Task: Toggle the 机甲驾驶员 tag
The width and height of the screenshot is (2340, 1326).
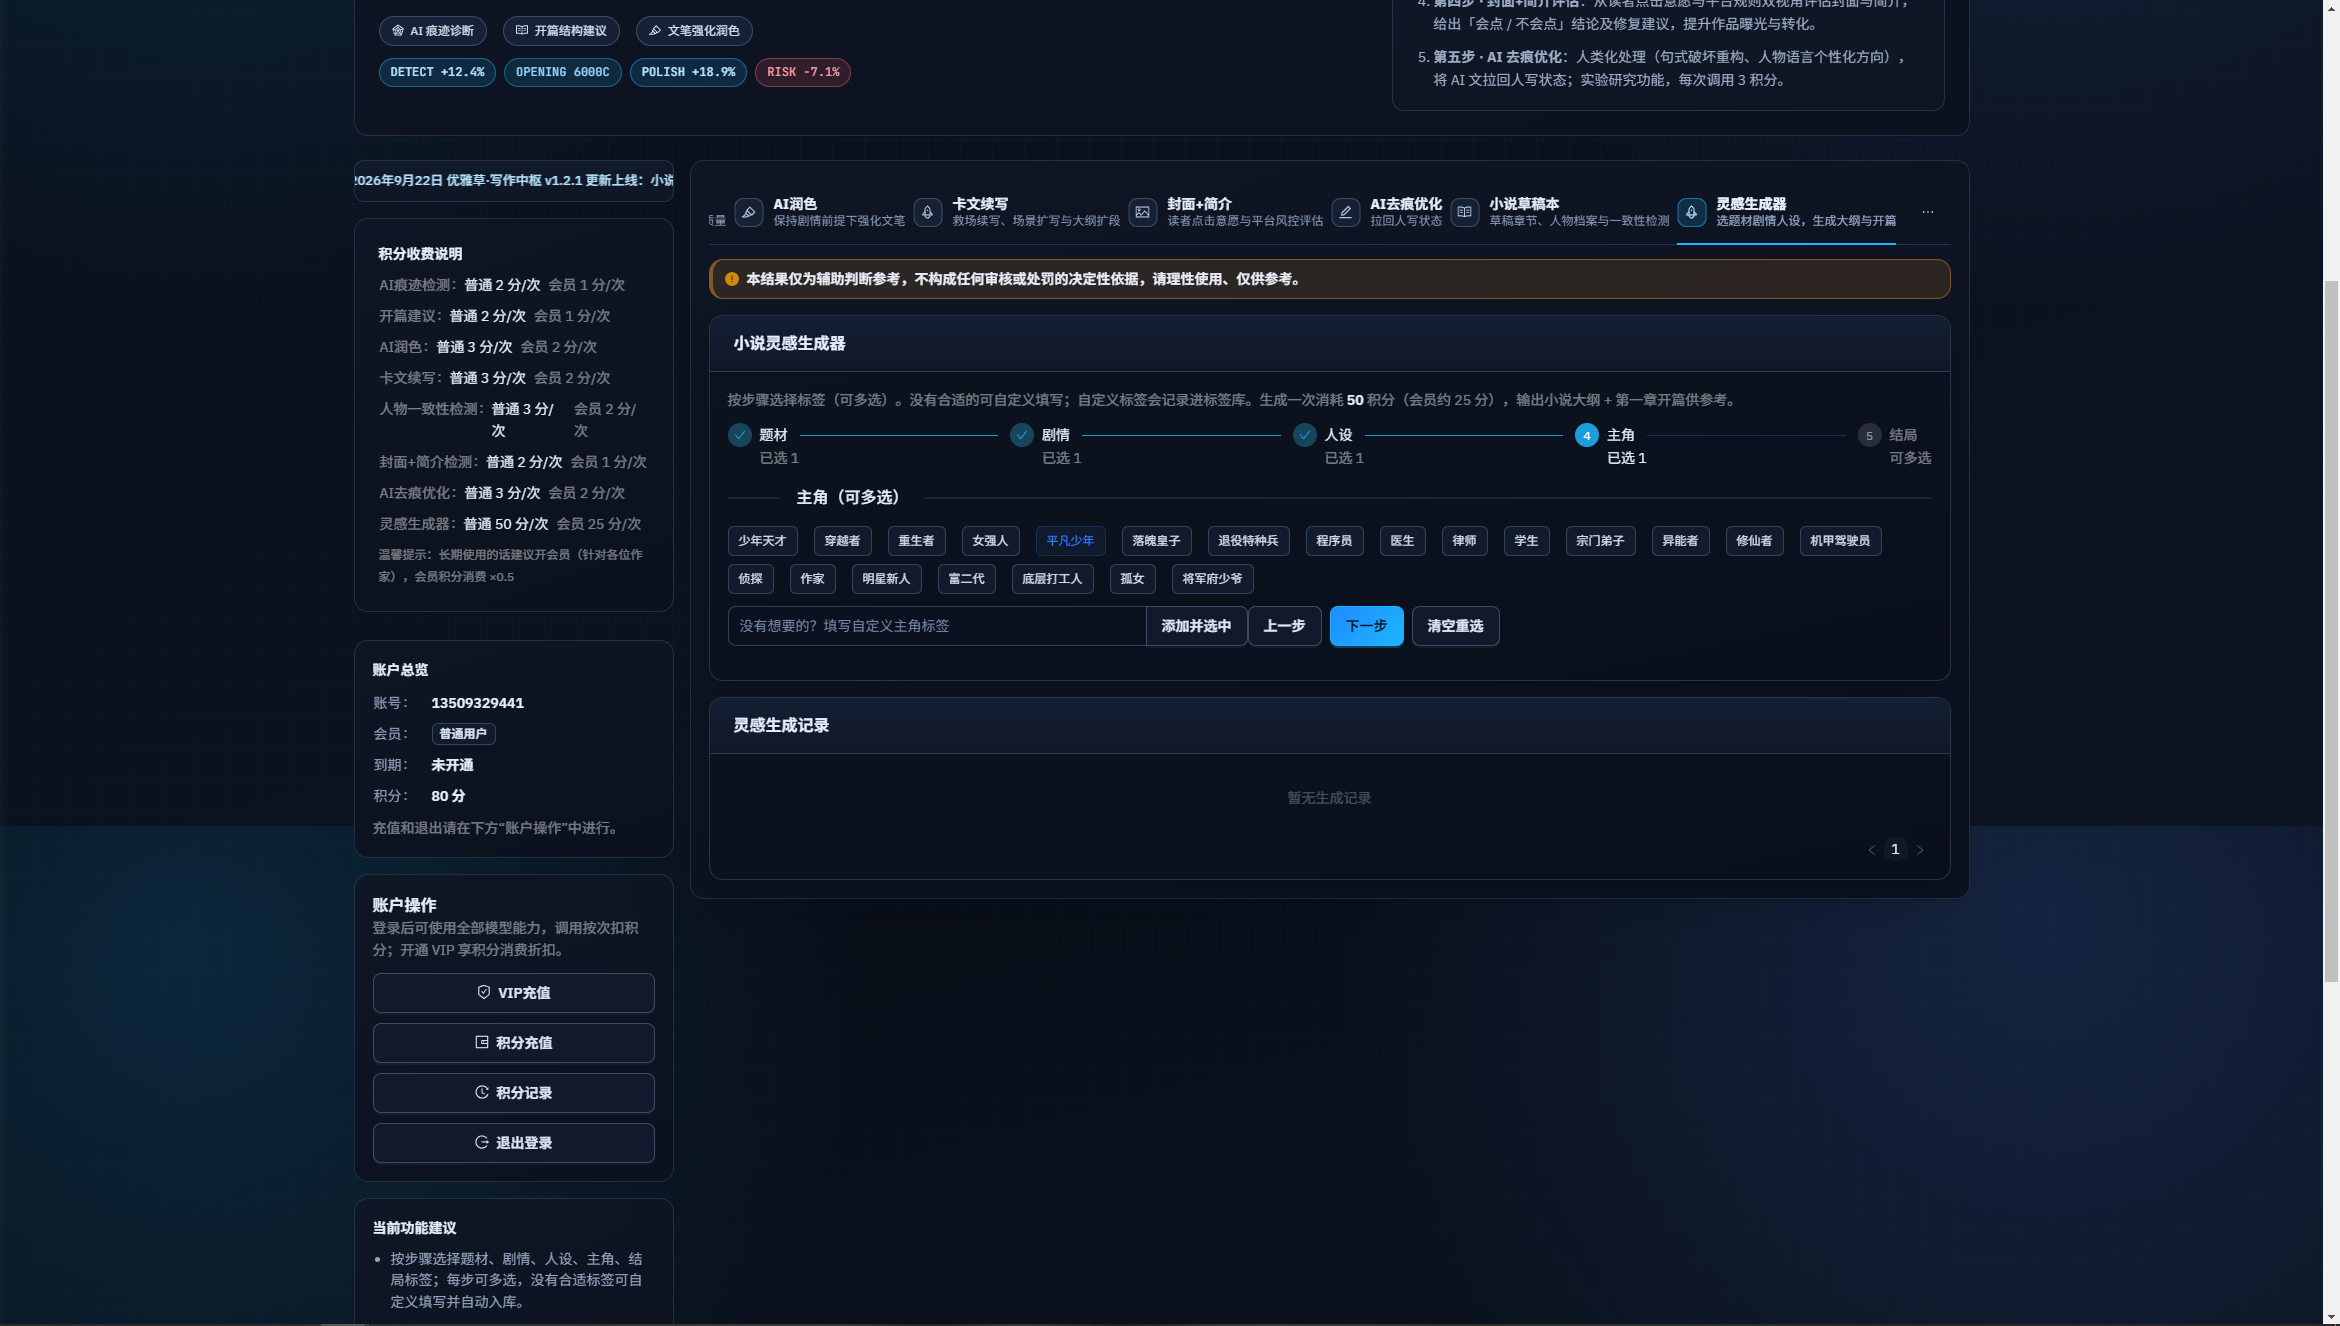Action: pos(1840,541)
